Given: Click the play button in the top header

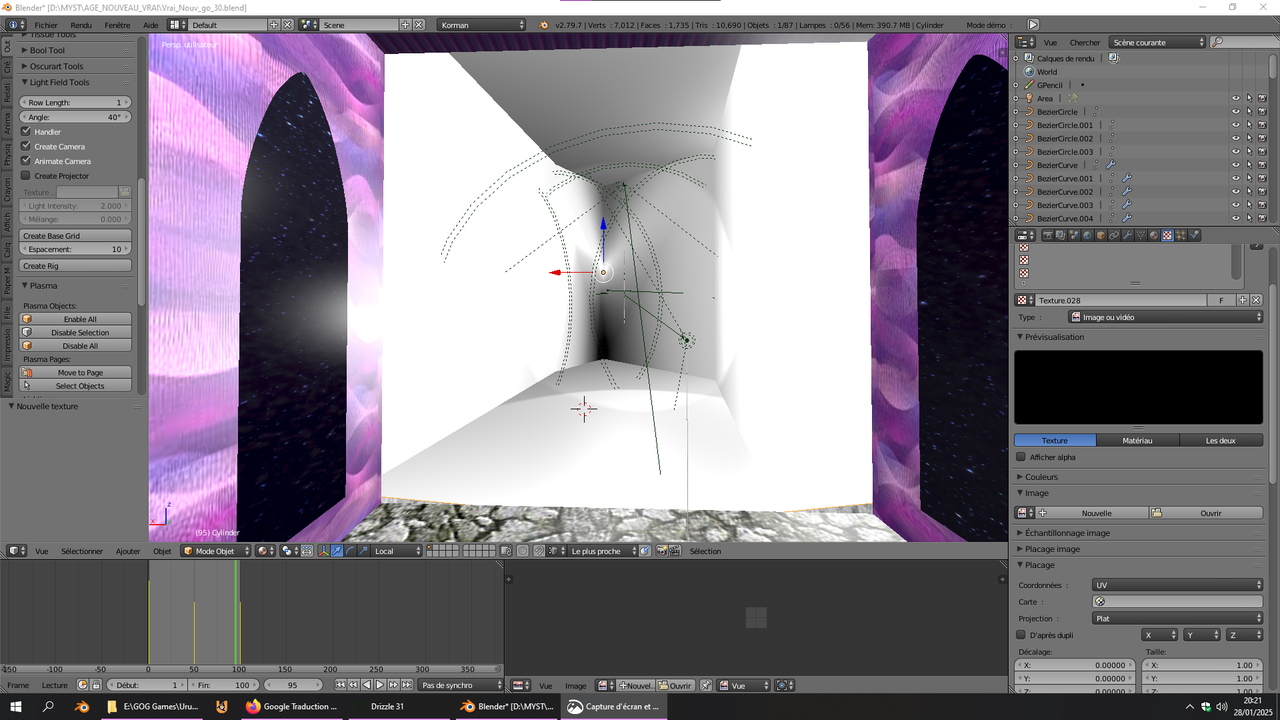Looking at the screenshot, I should click(1033, 24).
